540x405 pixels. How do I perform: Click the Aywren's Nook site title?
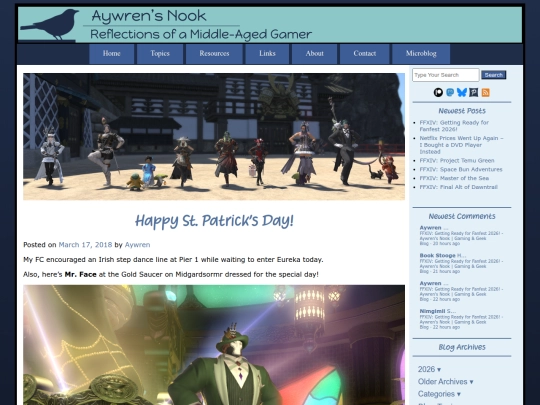pyautogui.click(x=149, y=16)
